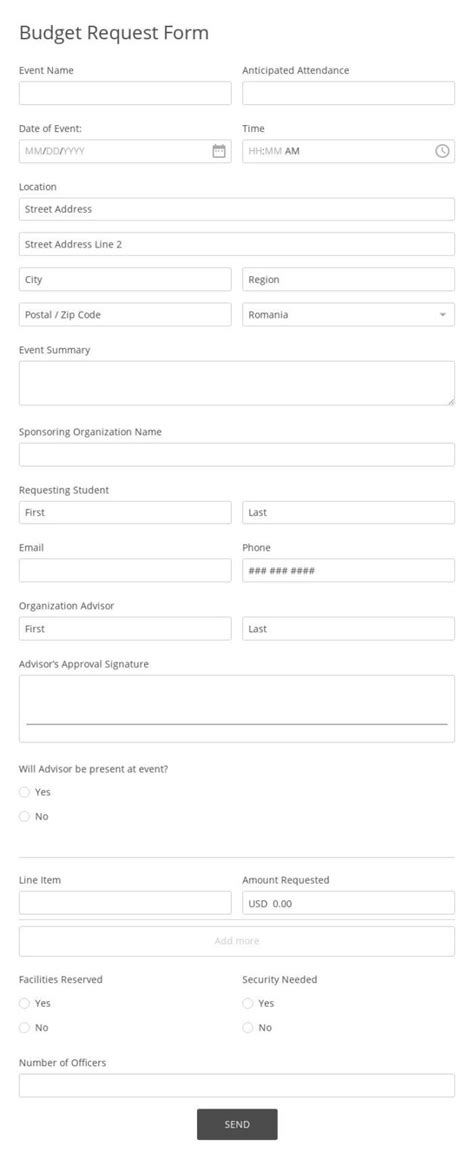
Task: Click the Number of Officers field
Action: coord(237,1086)
